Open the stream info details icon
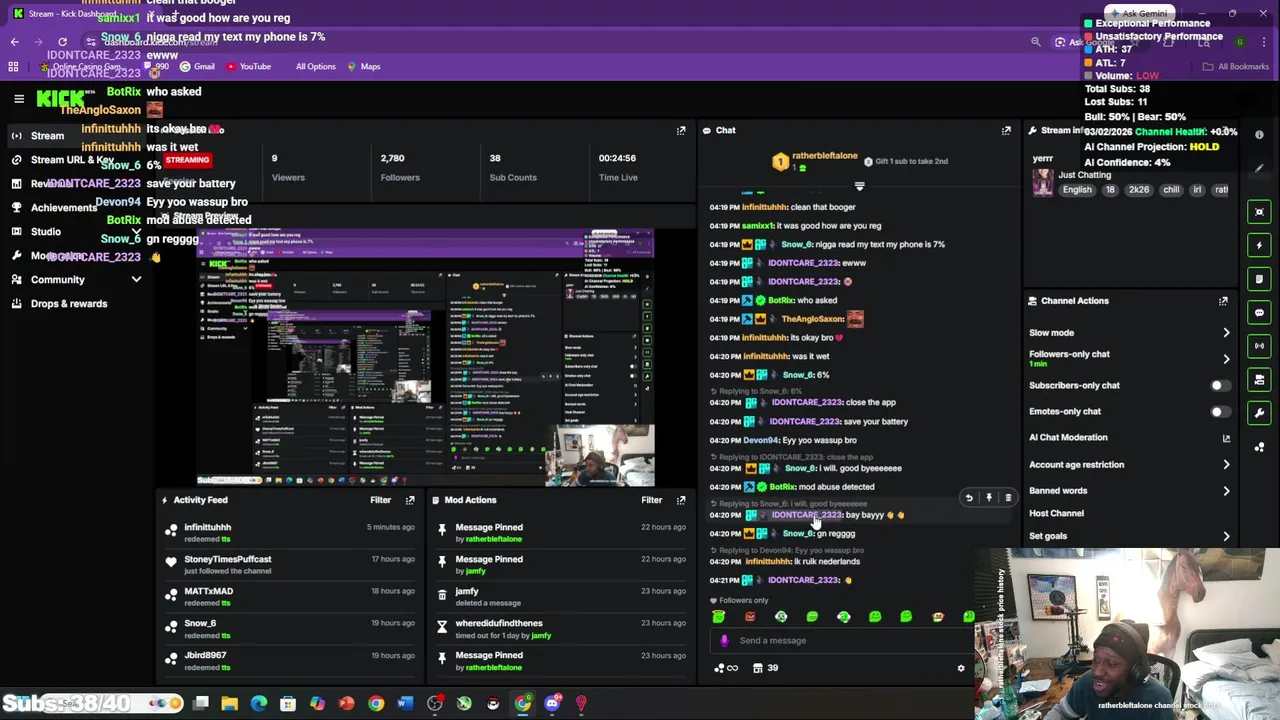 [x=1259, y=135]
